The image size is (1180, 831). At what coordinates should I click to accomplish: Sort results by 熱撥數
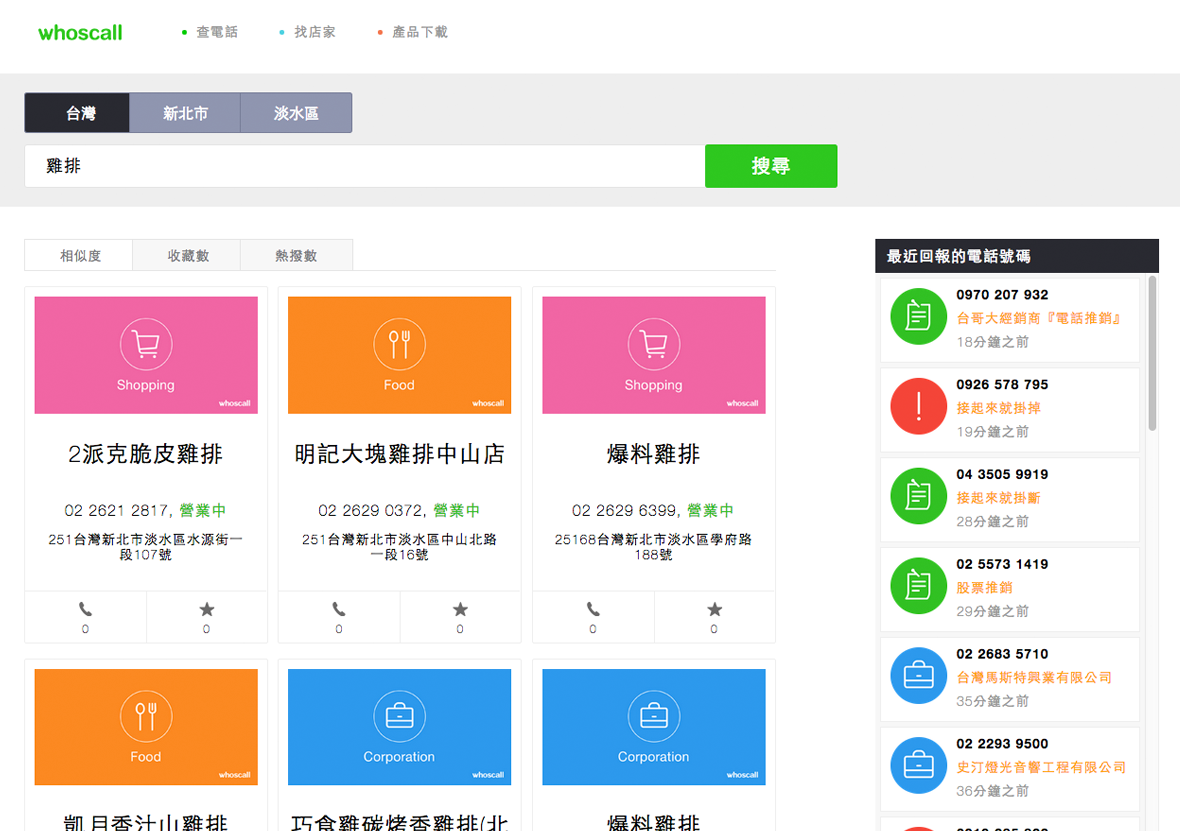(x=297, y=255)
